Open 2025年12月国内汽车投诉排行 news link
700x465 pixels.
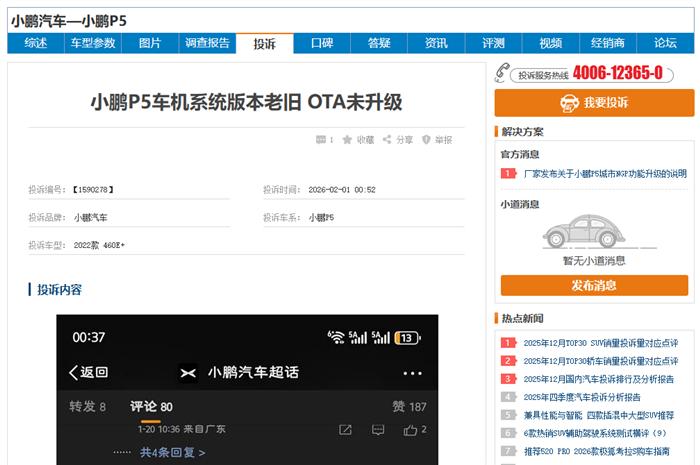coord(598,379)
